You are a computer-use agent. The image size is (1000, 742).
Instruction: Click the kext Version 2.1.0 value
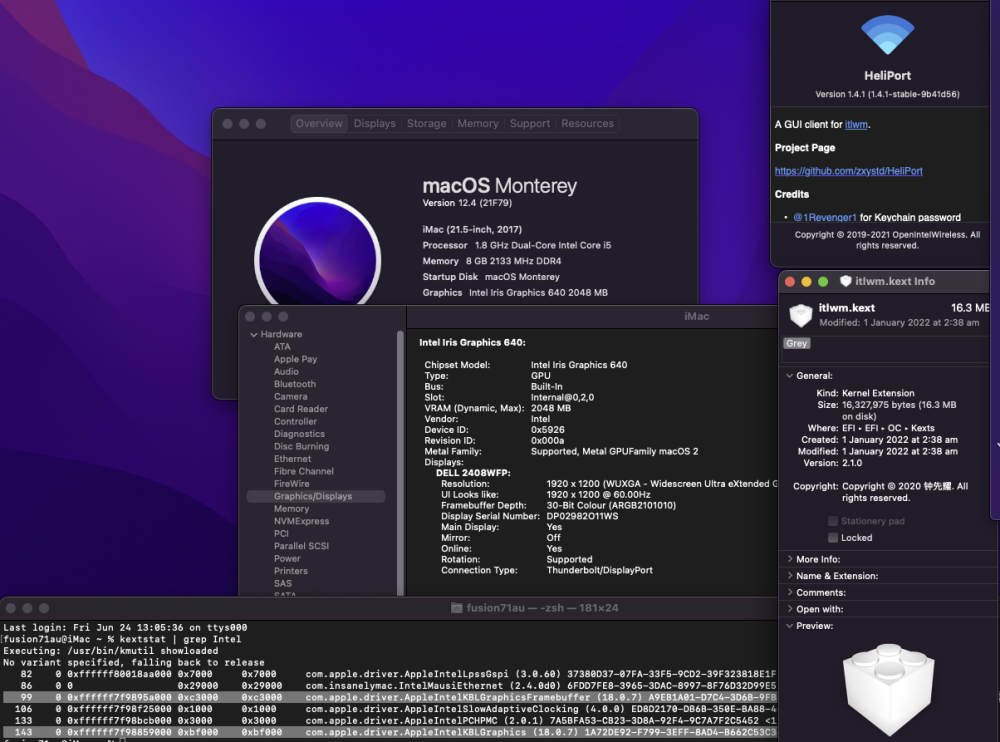click(x=851, y=463)
